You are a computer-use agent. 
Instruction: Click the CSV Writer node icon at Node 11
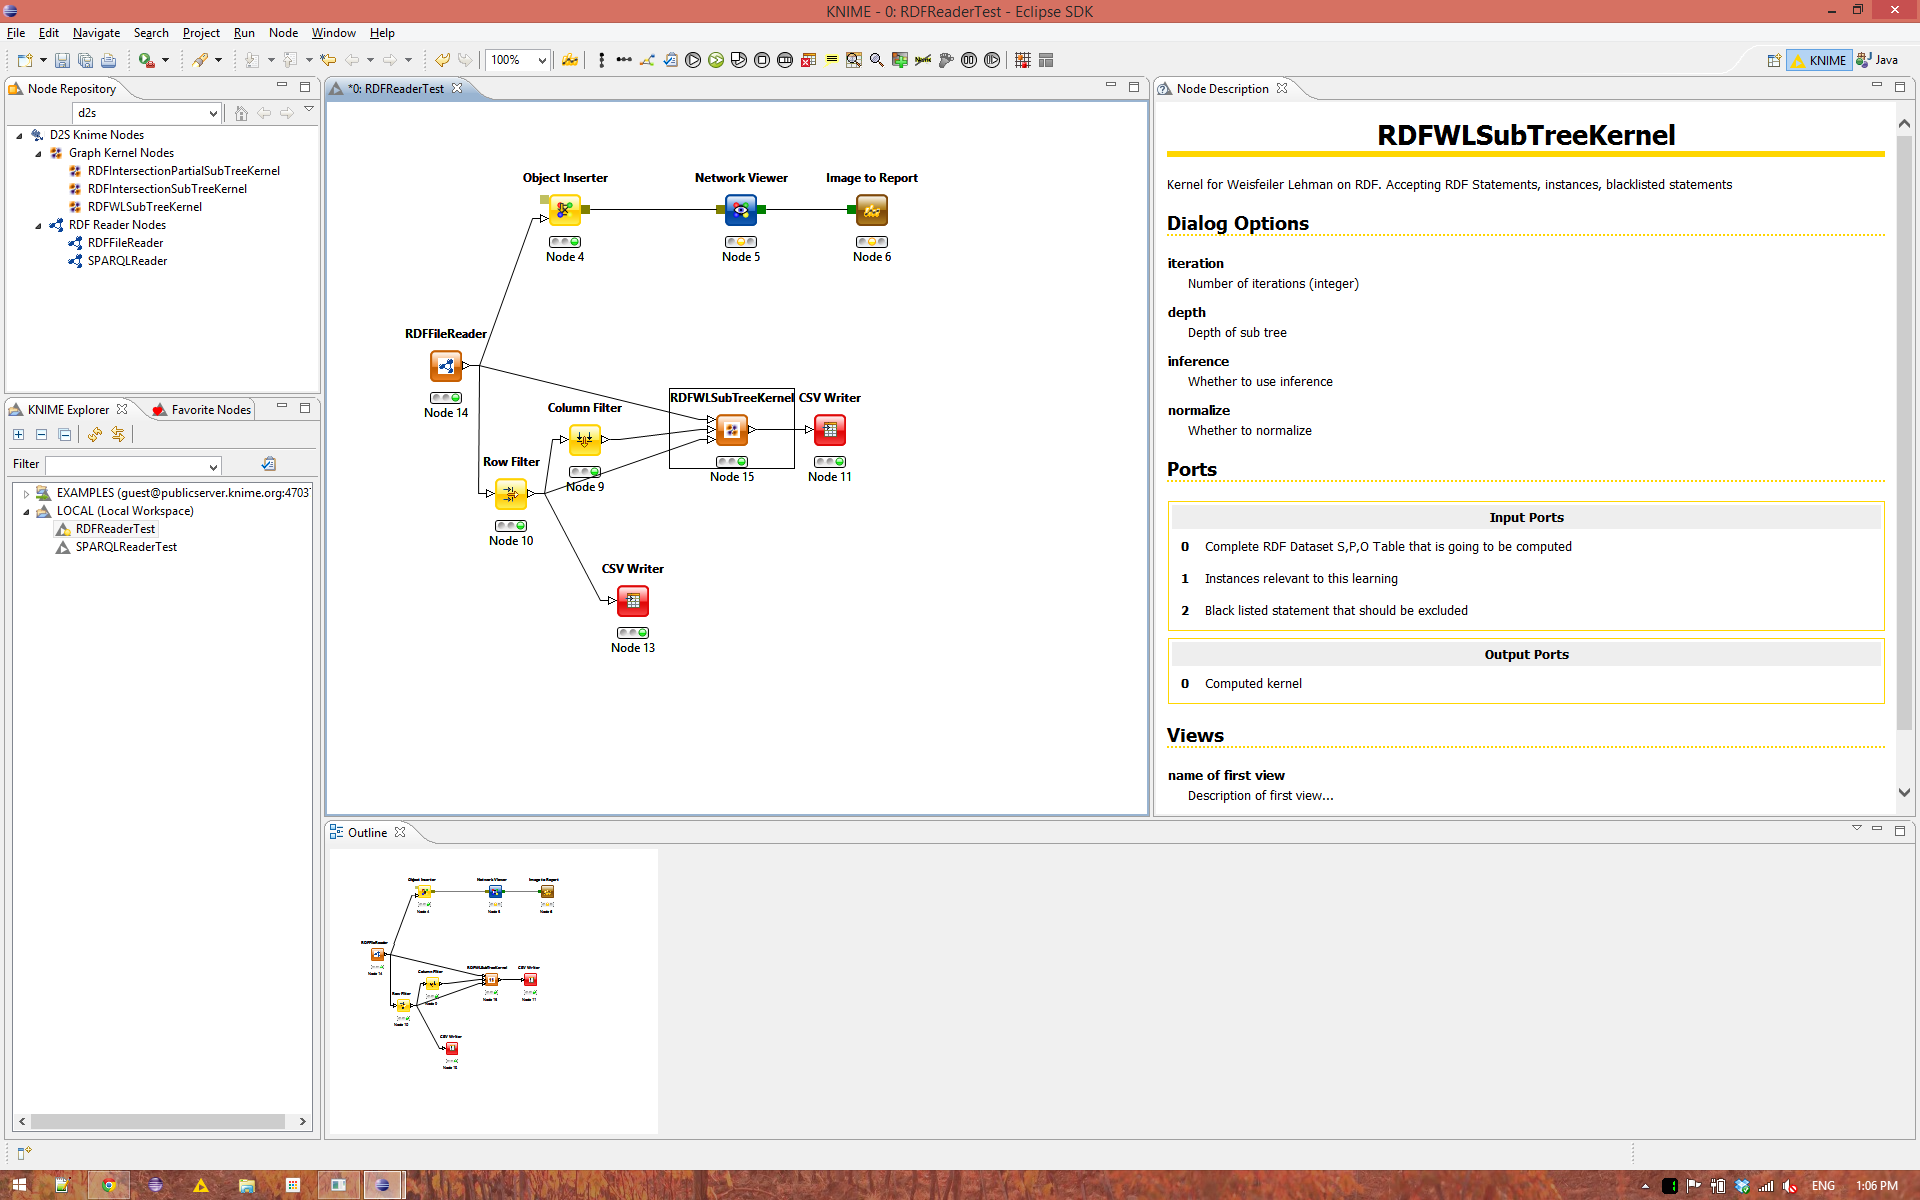[x=828, y=430]
